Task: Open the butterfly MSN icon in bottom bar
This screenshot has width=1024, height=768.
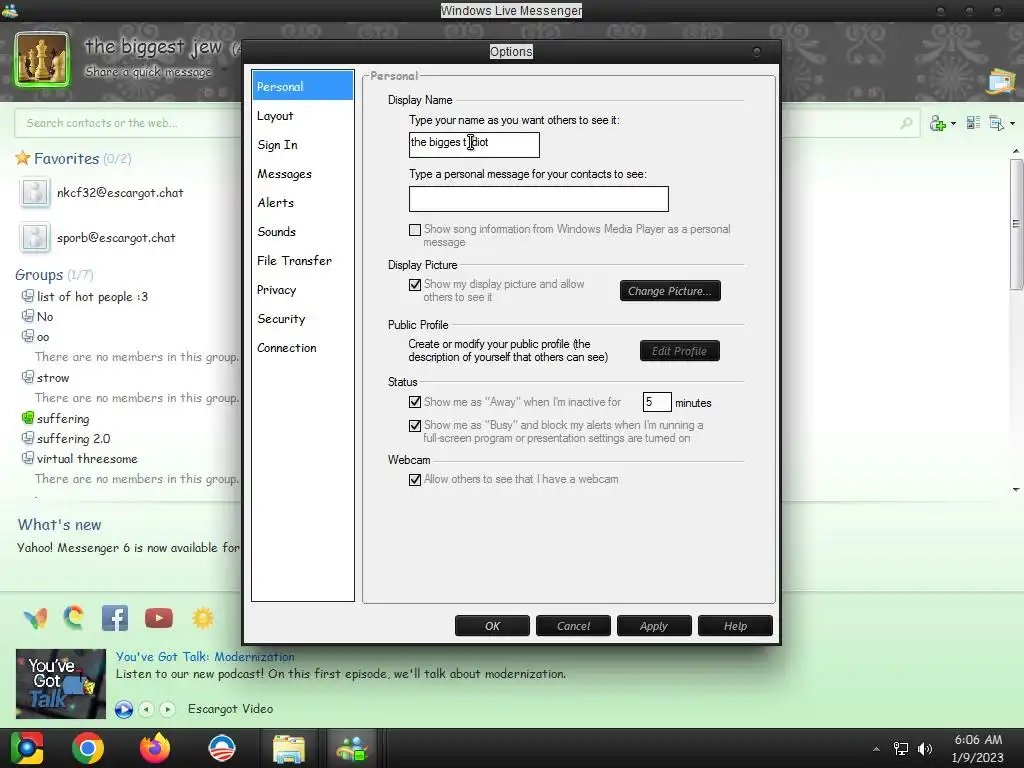Action: (35, 618)
